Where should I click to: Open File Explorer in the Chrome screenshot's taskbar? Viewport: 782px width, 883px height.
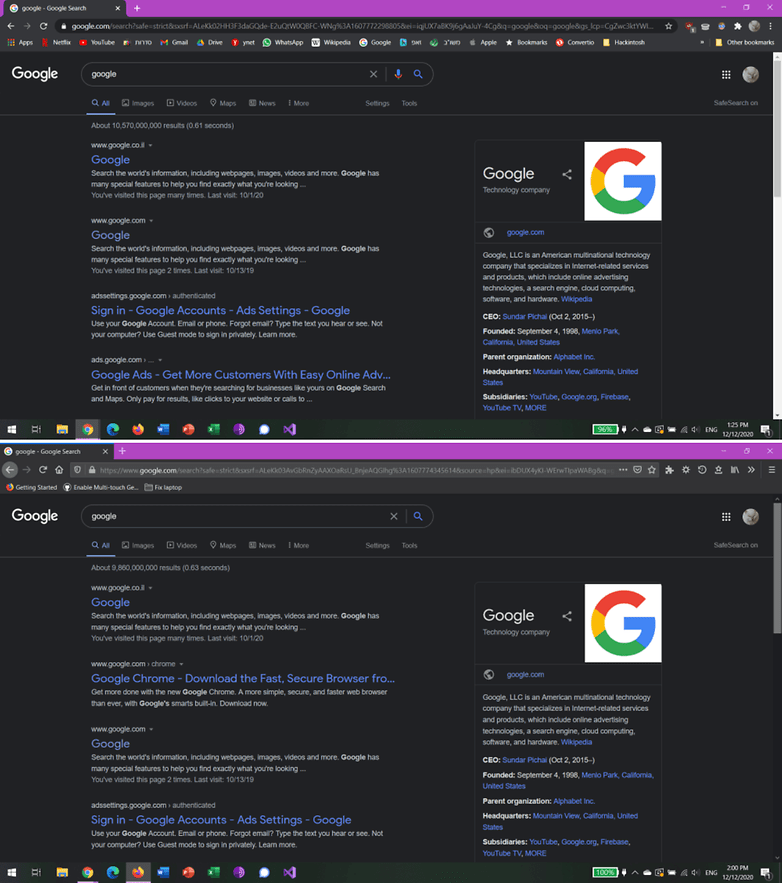point(62,430)
